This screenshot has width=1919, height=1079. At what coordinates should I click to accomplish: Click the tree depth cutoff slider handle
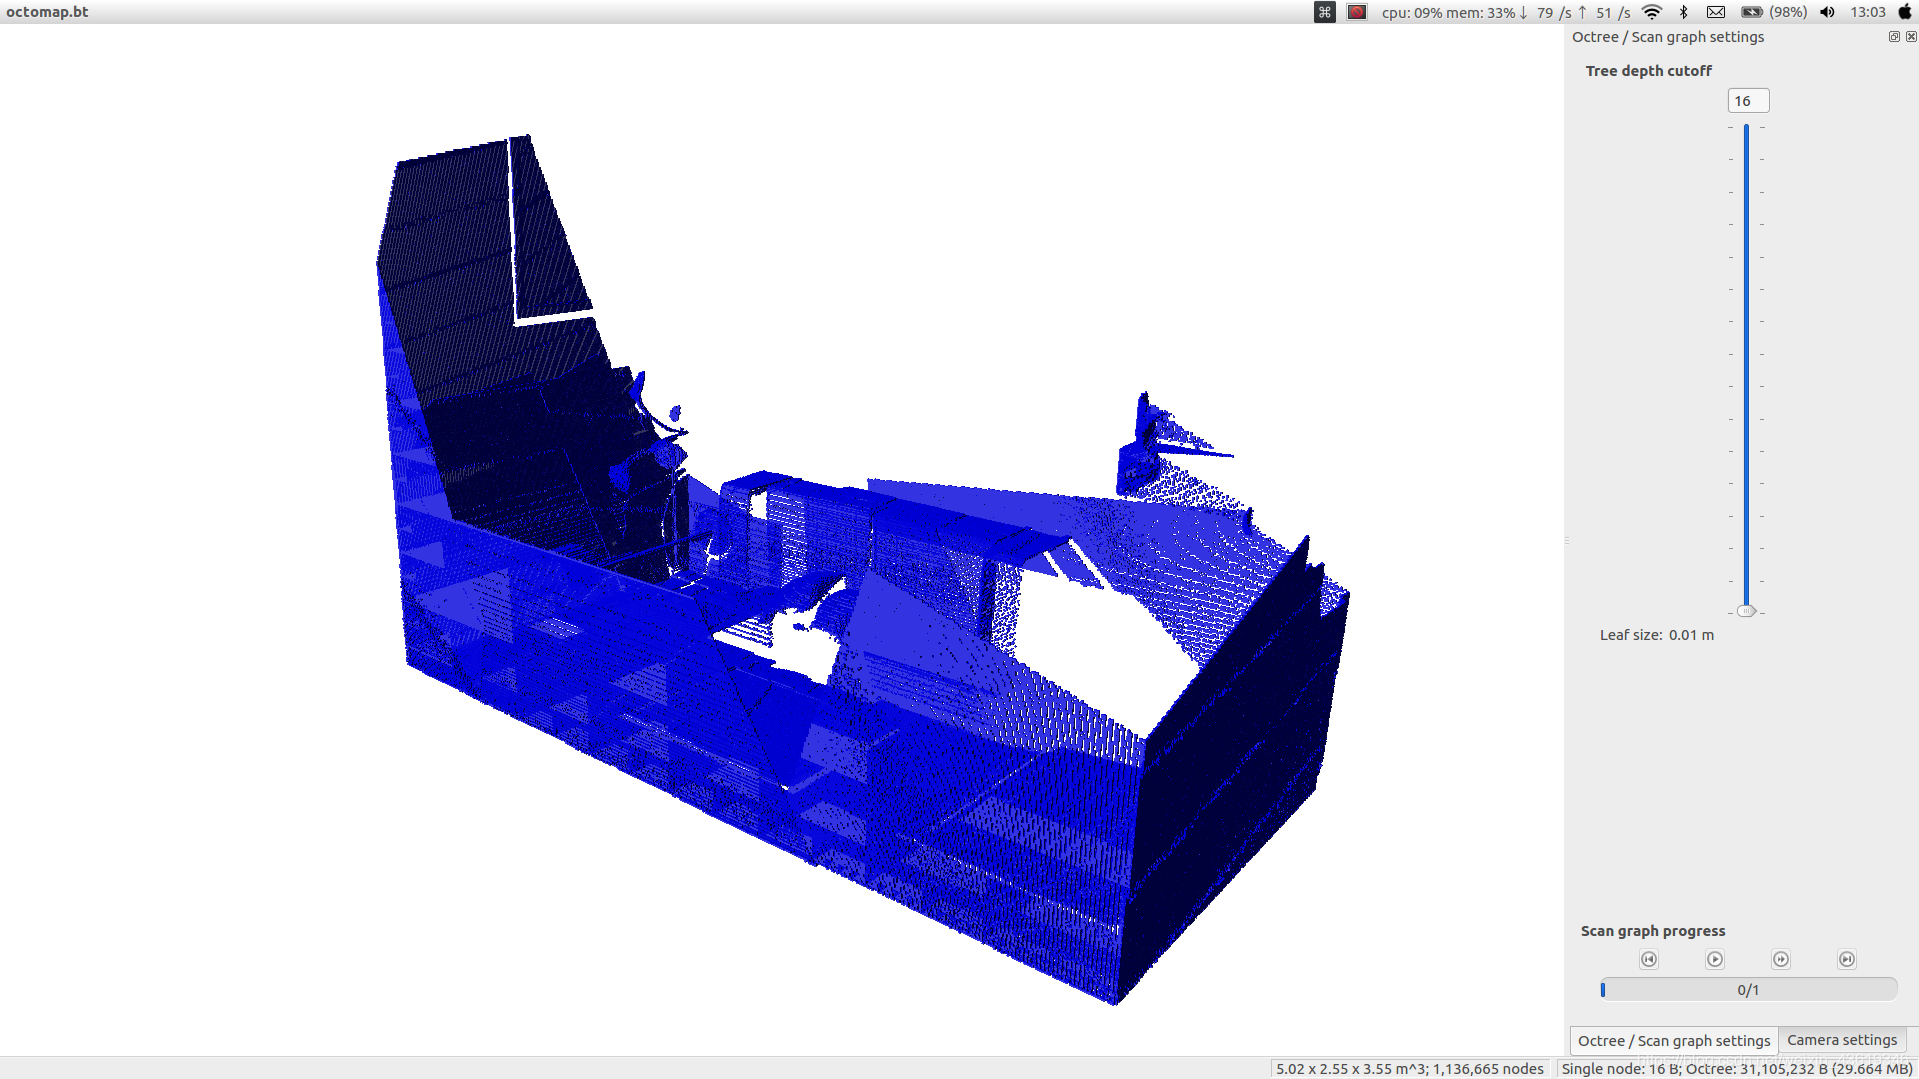pyautogui.click(x=1746, y=611)
